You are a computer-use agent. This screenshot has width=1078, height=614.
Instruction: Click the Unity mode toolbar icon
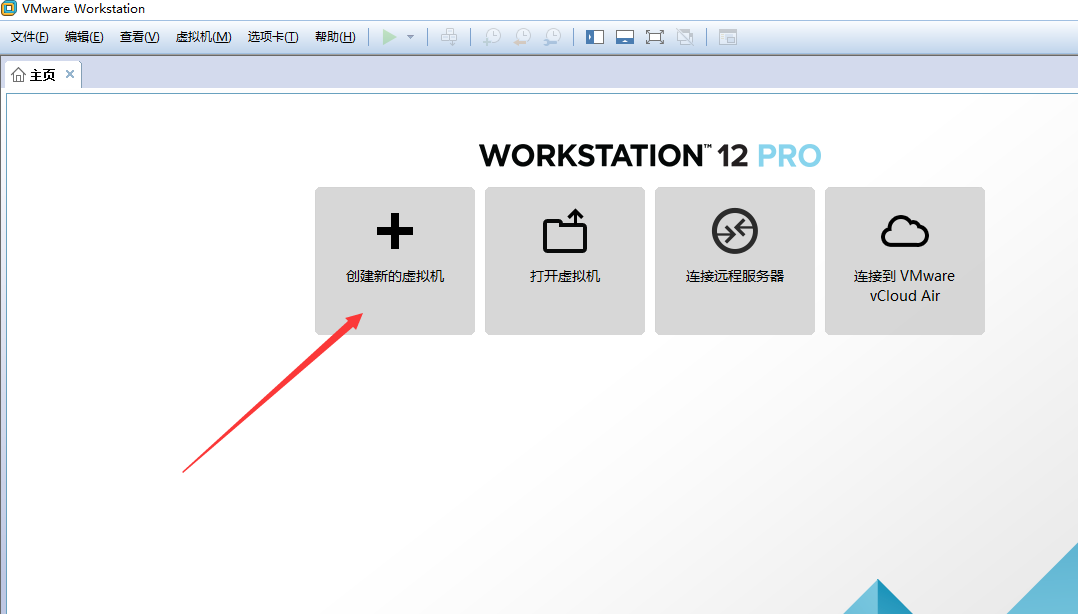click(685, 37)
